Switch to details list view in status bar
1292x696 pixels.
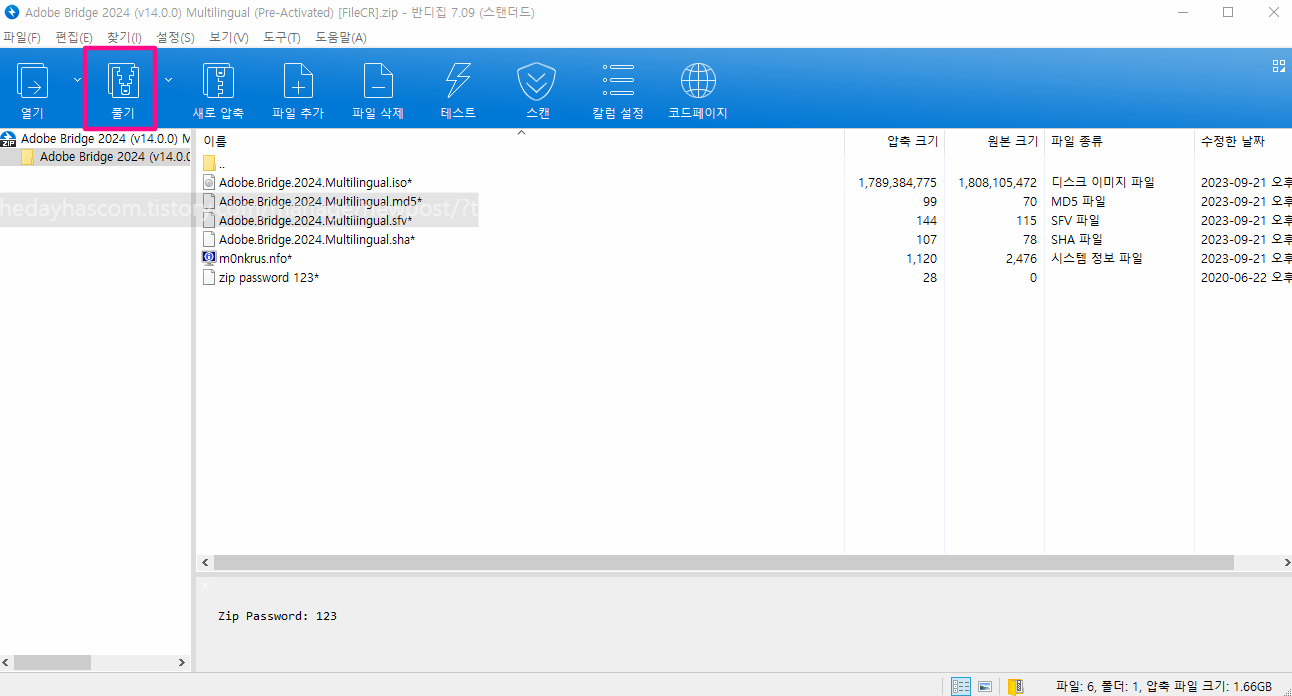[x=961, y=686]
